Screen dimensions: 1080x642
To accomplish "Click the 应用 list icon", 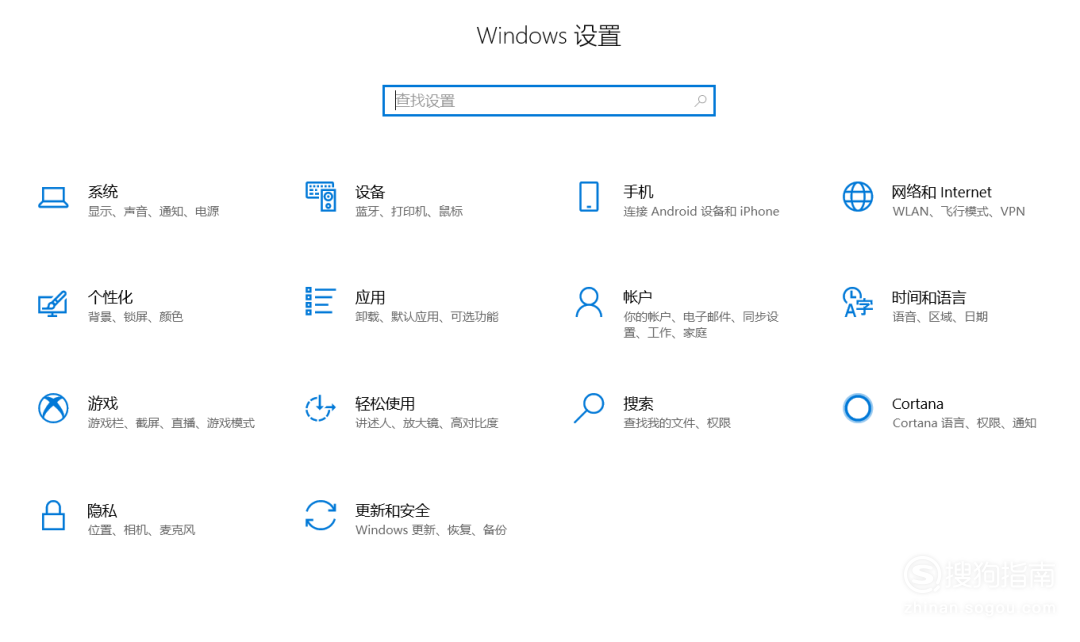I will coord(321,302).
